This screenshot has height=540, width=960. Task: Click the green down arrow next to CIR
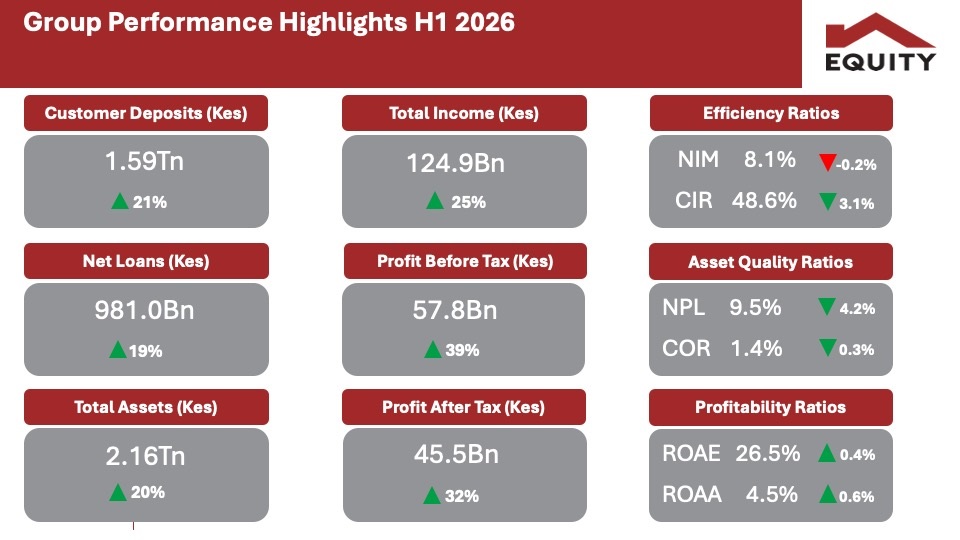click(x=828, y=202)
